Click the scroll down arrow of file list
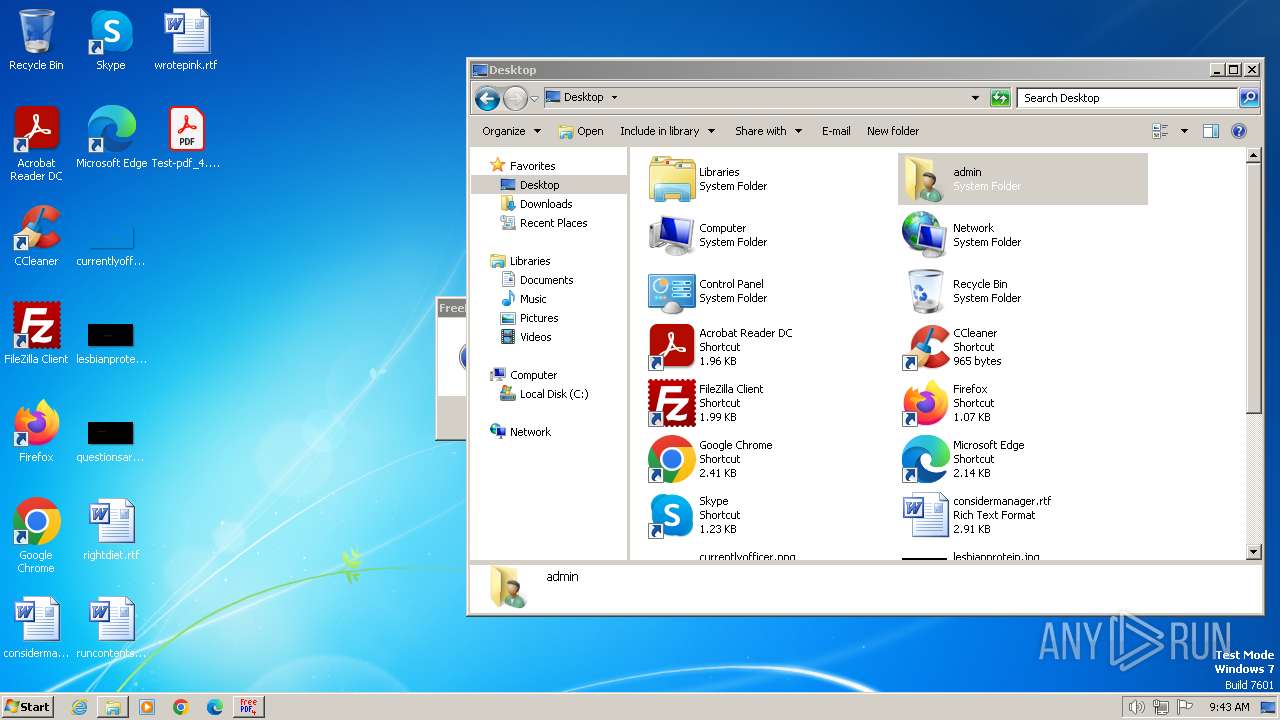Viewport: 1280px width, 720px height. (1254, 552)
